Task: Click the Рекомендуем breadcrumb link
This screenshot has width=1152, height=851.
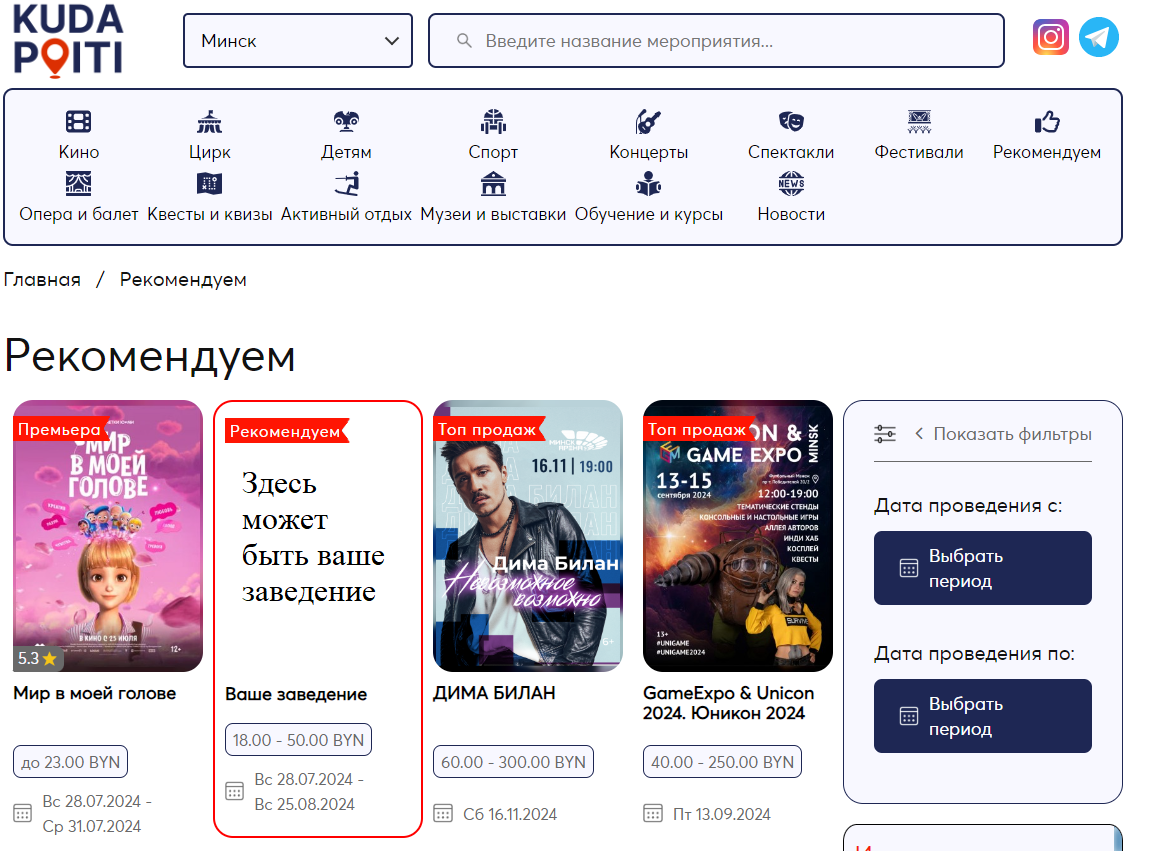Action: (183, 280)
